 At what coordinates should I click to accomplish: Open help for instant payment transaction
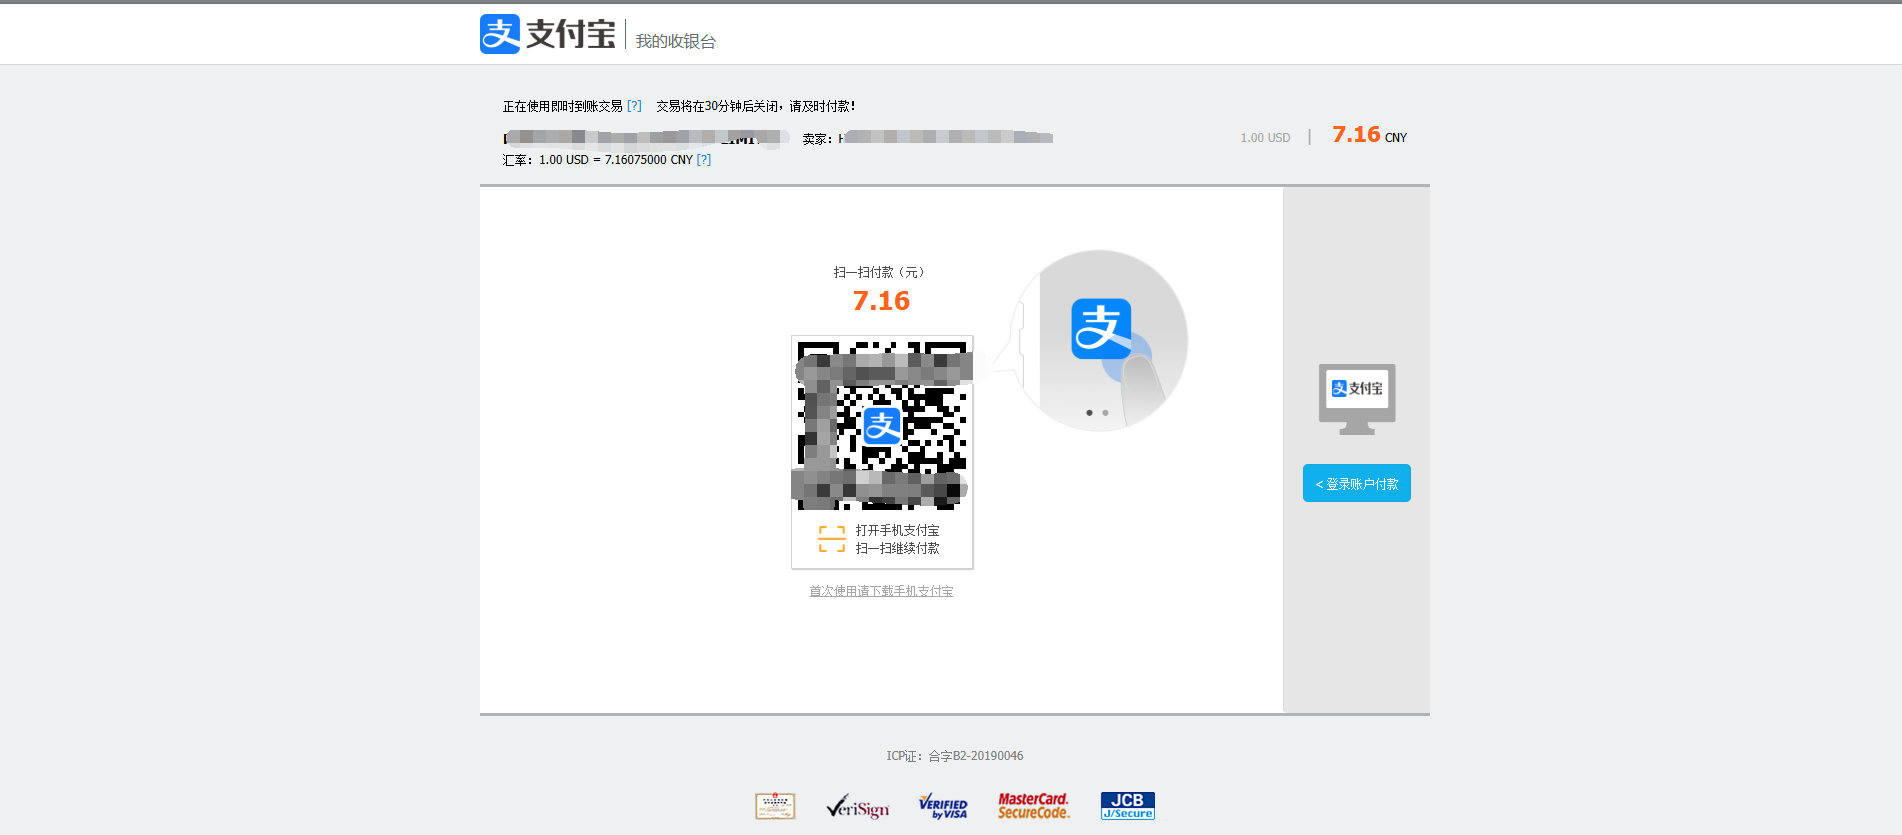coord(634,106)
